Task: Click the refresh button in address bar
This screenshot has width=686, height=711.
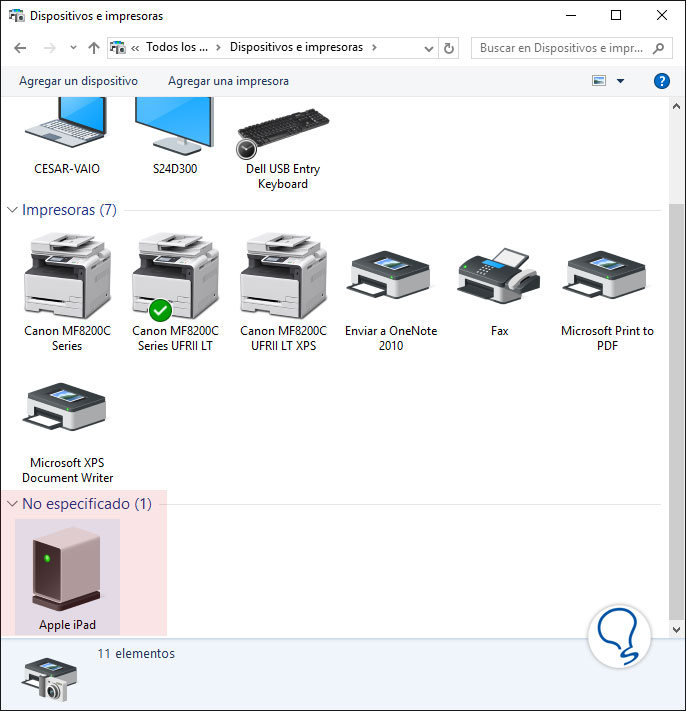Action: point(448,48)
